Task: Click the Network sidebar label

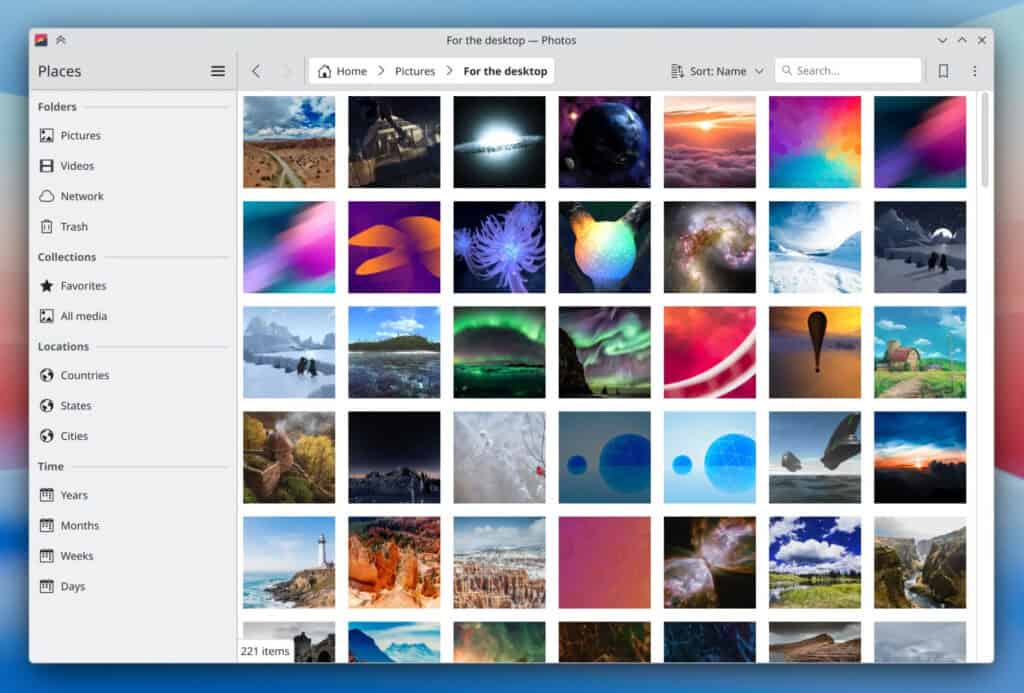Action: 82,196
